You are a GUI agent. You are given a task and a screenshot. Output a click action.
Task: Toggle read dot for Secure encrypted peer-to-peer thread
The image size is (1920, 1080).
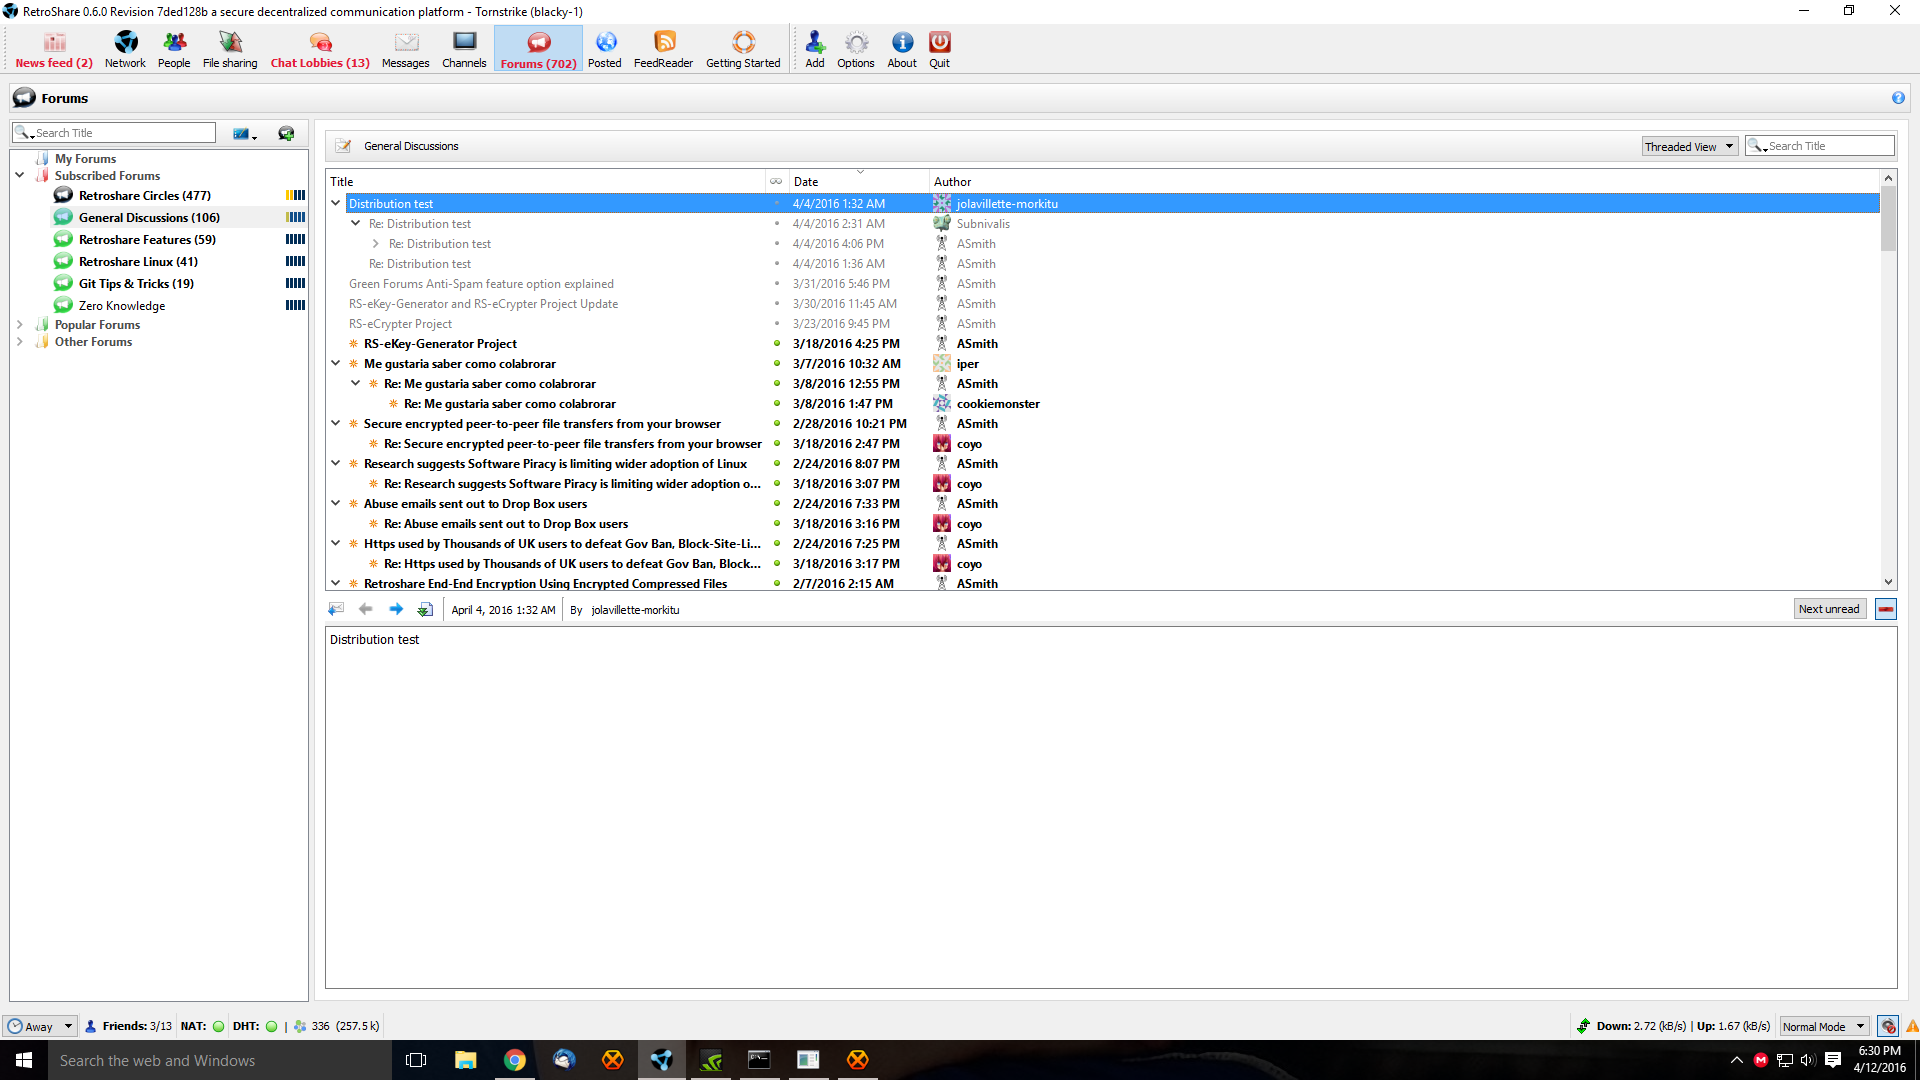[x=777, y=423]
